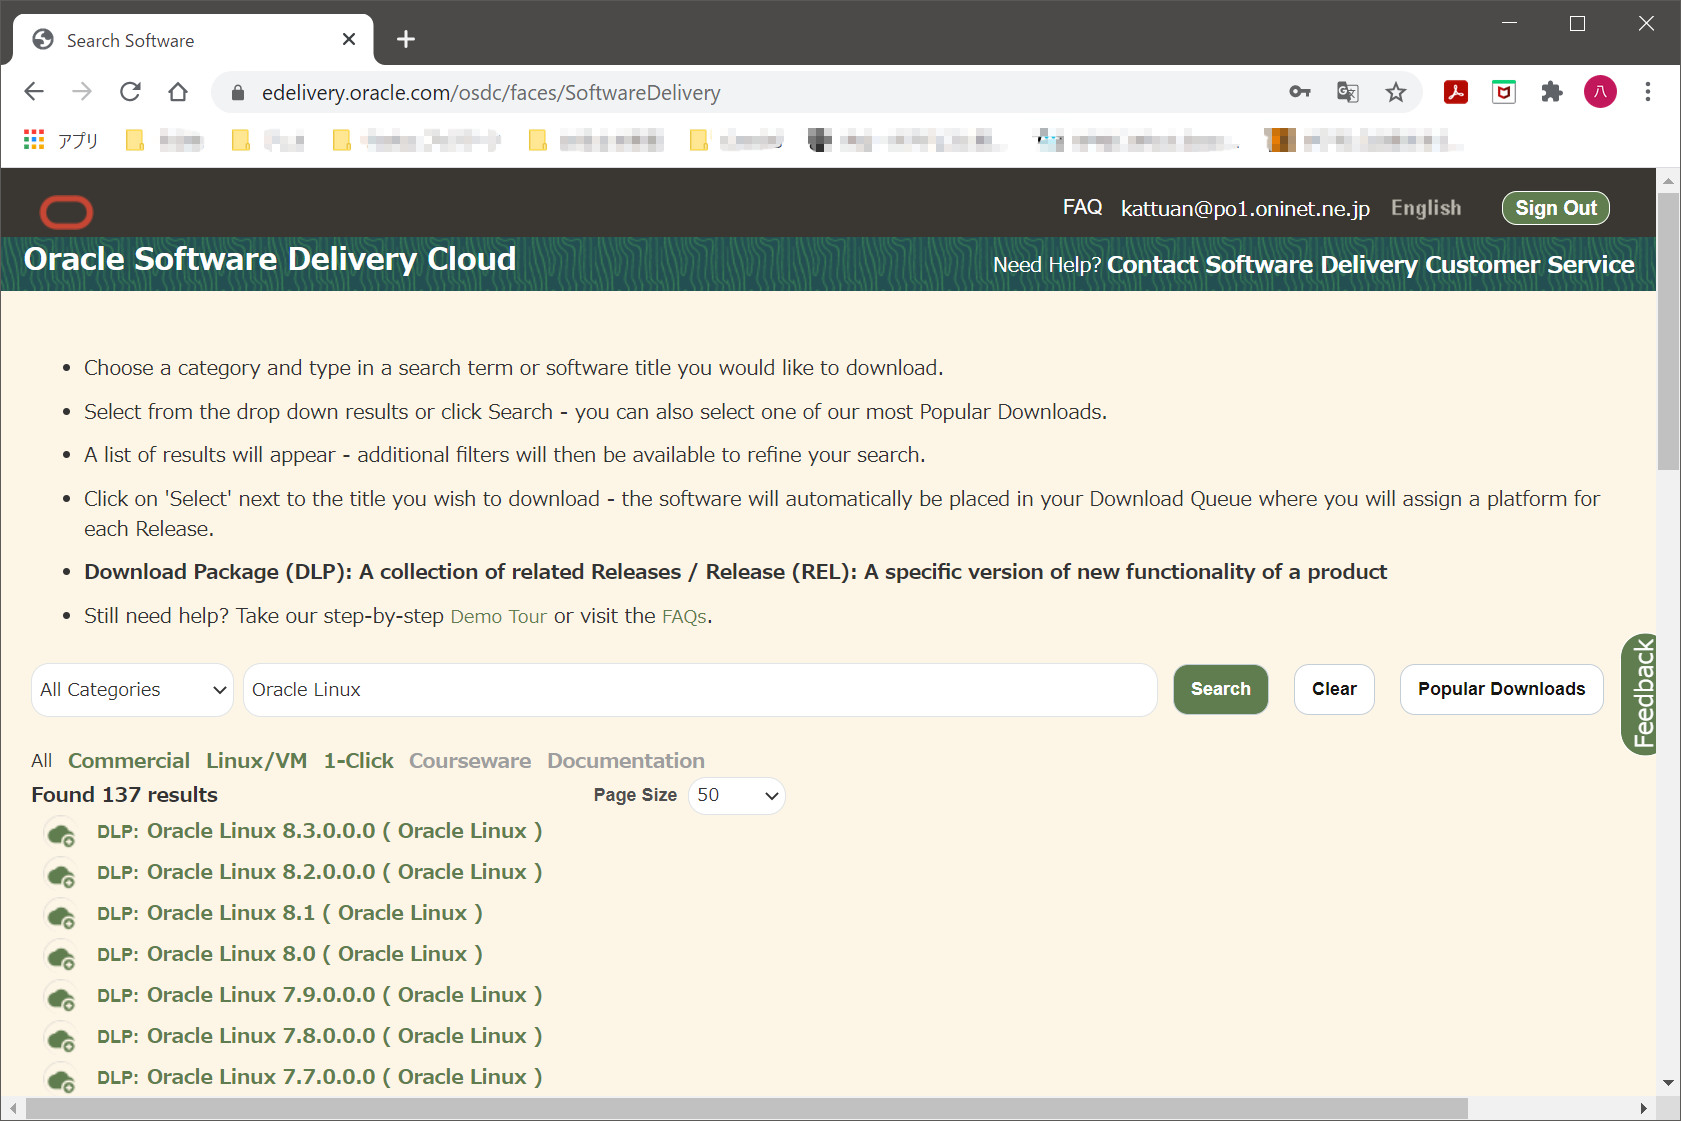The height and width of the screenshot is (1121, 1681).
Task: Click cloud icon beside Oracle Linux 7.8.0.0.0
Action: [x=62, y=1039]
